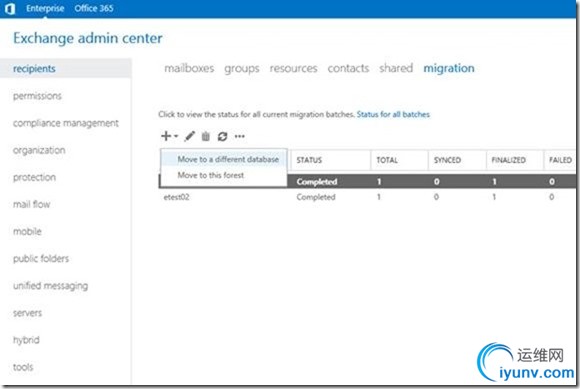
Task: Click the plus new migration batch icon
Action: (166, 136)
